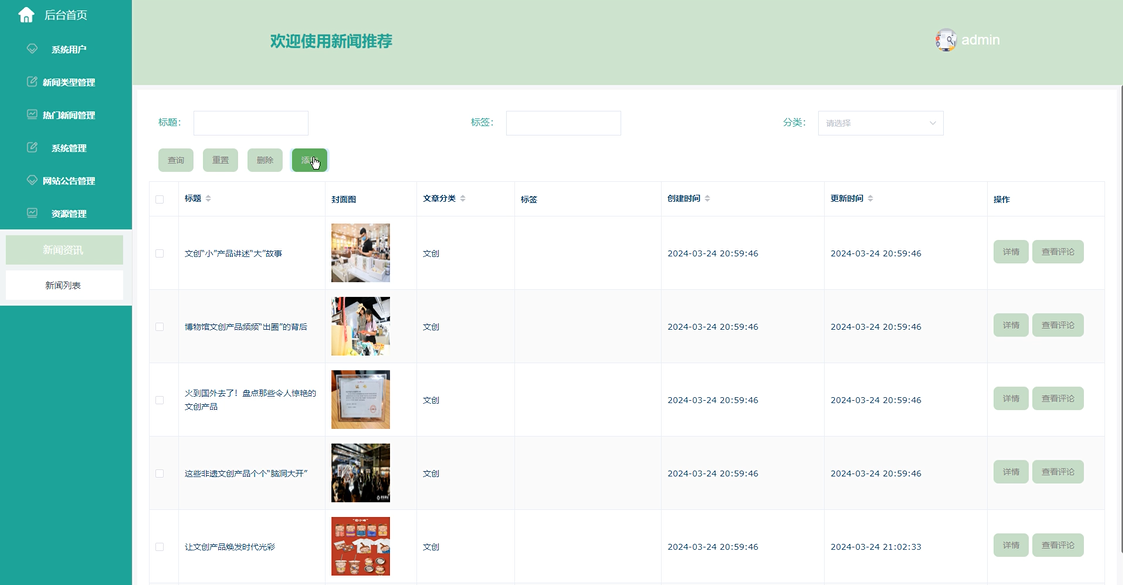Select the 新闻资讯 menu section
Image resolution: width=1123 pixels, height=585 pixels.
(x=64, y=250)
